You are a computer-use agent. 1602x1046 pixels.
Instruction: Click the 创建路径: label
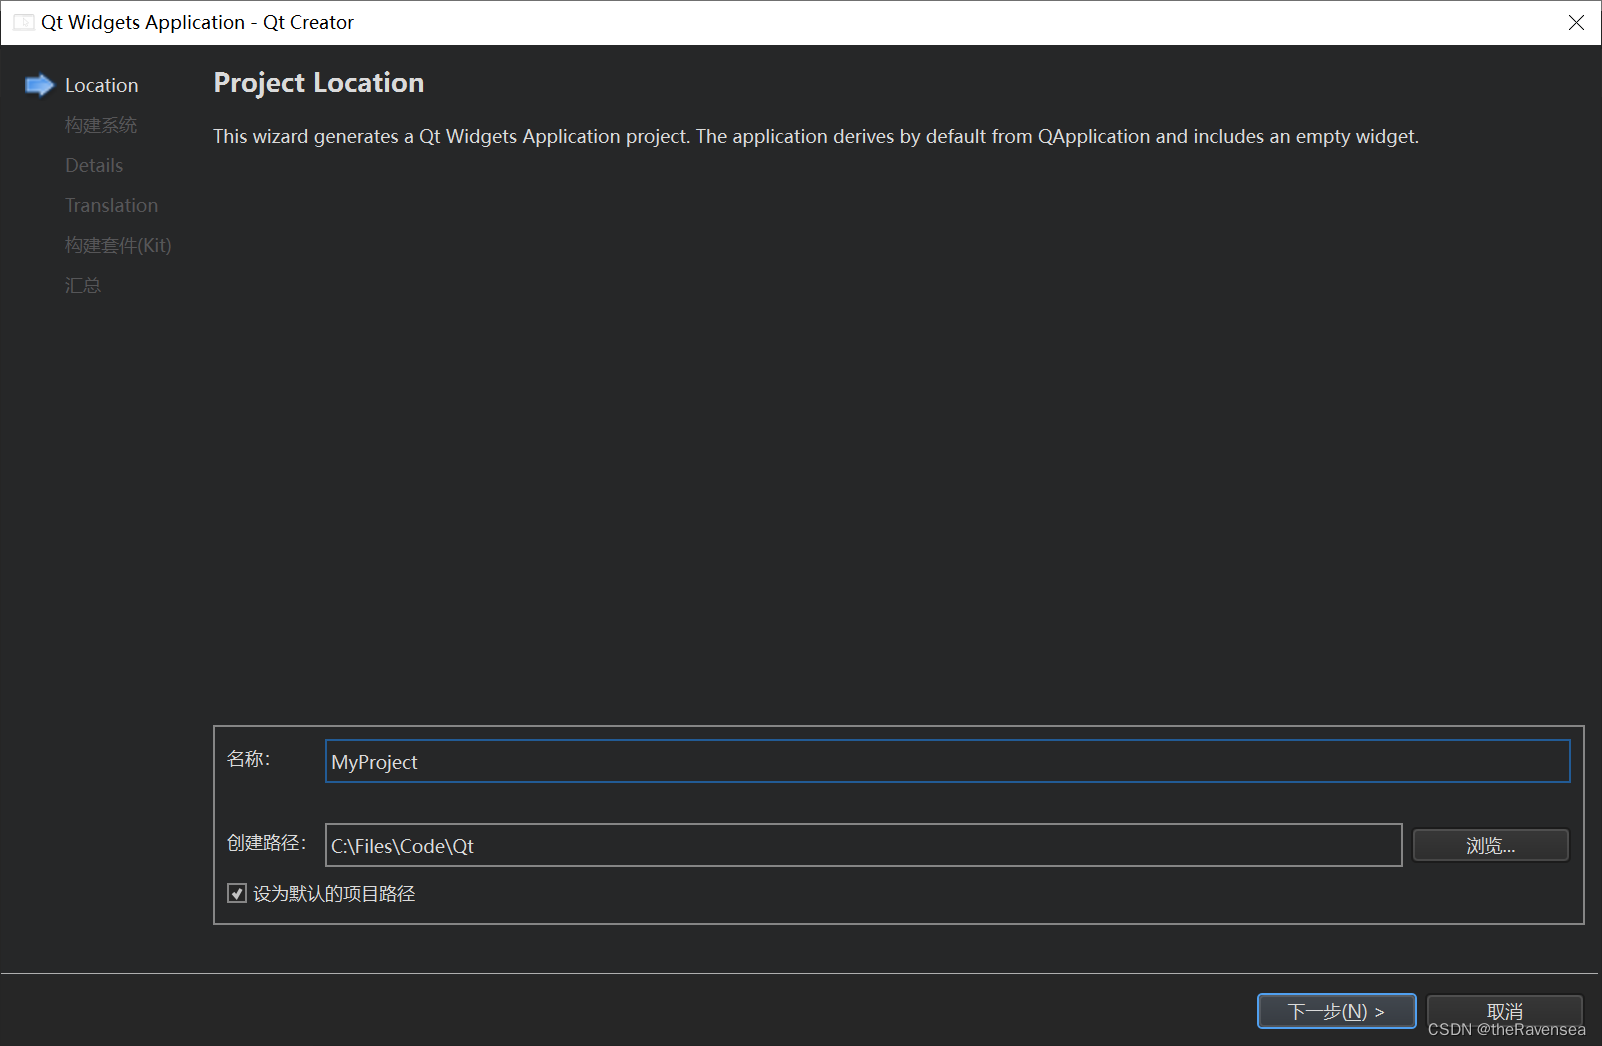[x=266, y=843]
